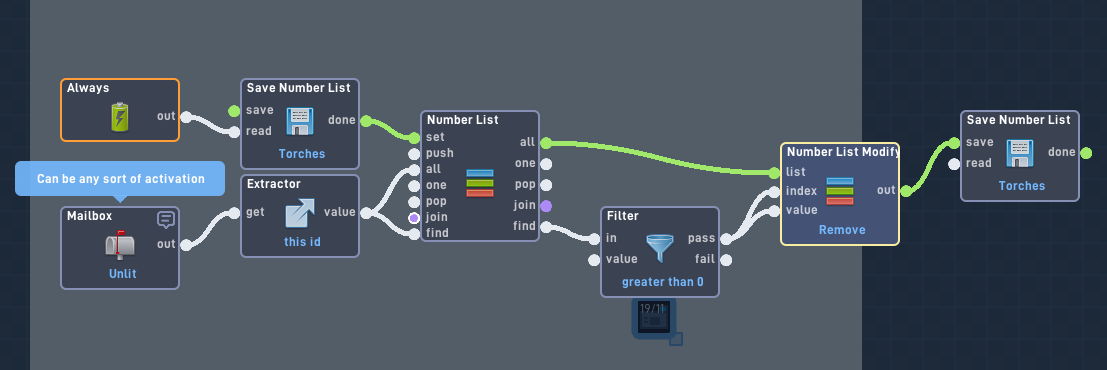
Task: Select the small 19/11 thumbnail below Filter
Action: pos(654,318)
